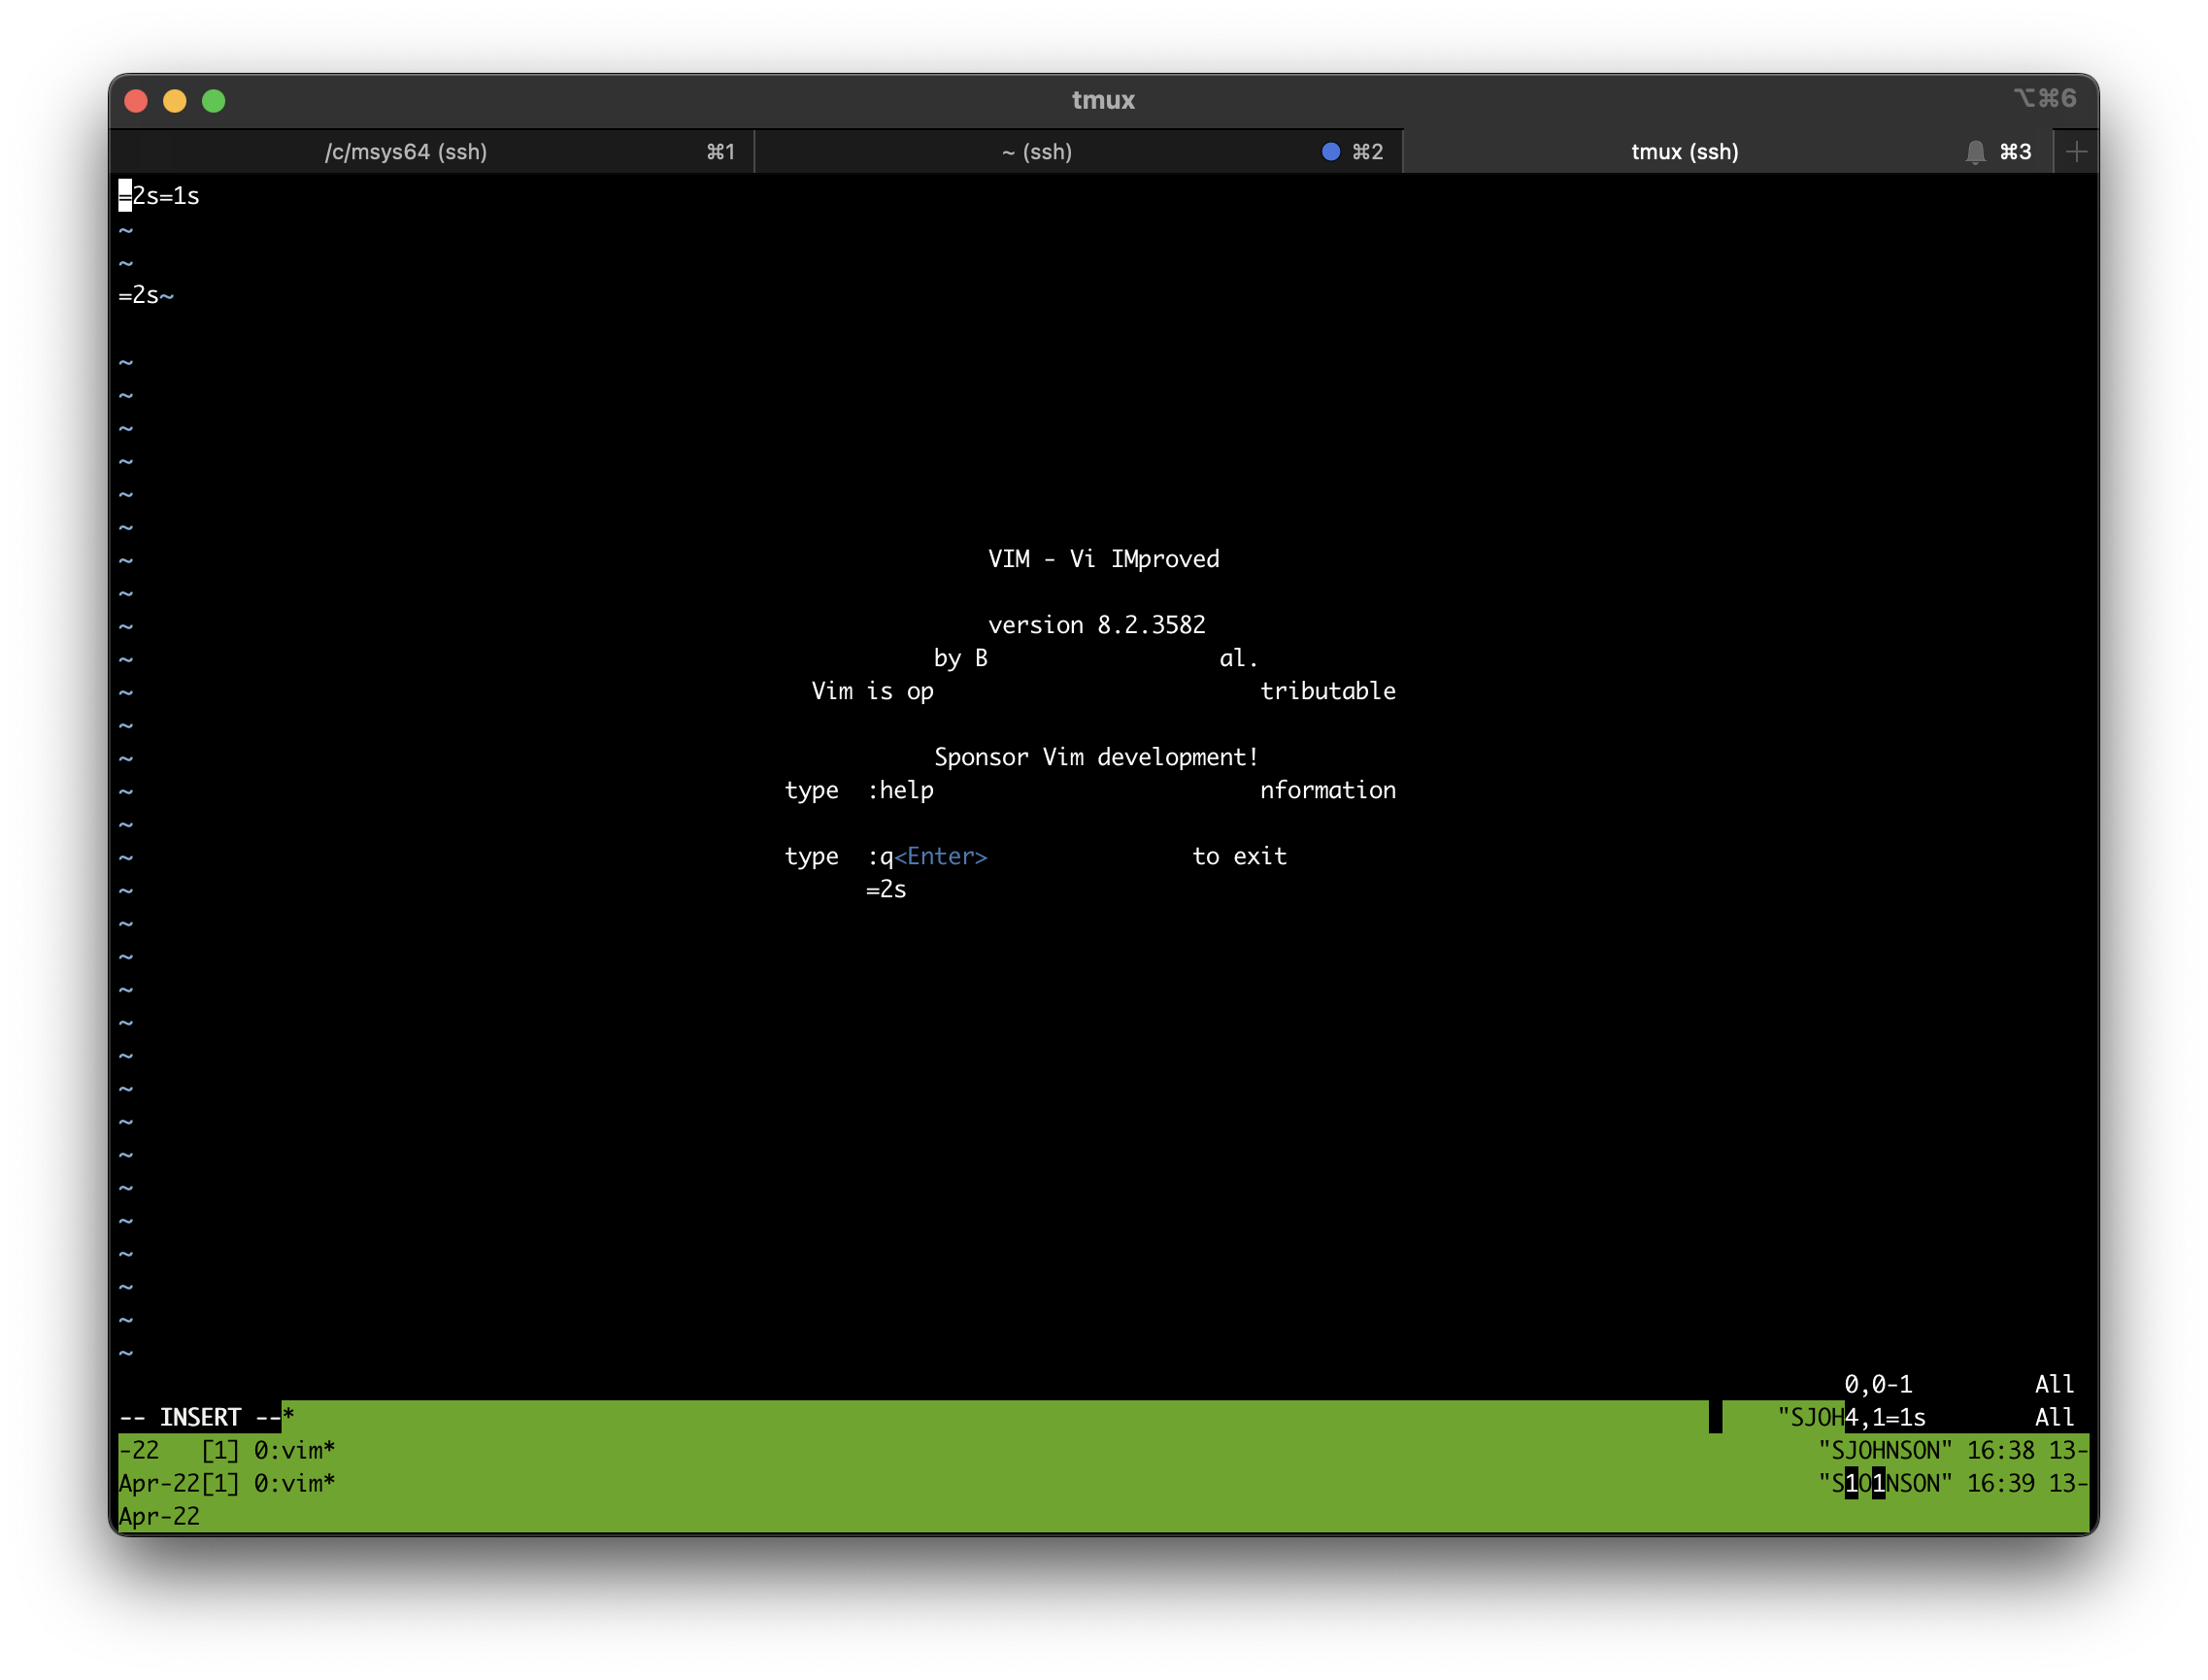Click the "to exit" text
The width and height of the screenshot is (2208, 1680).
coord(1239,856)
